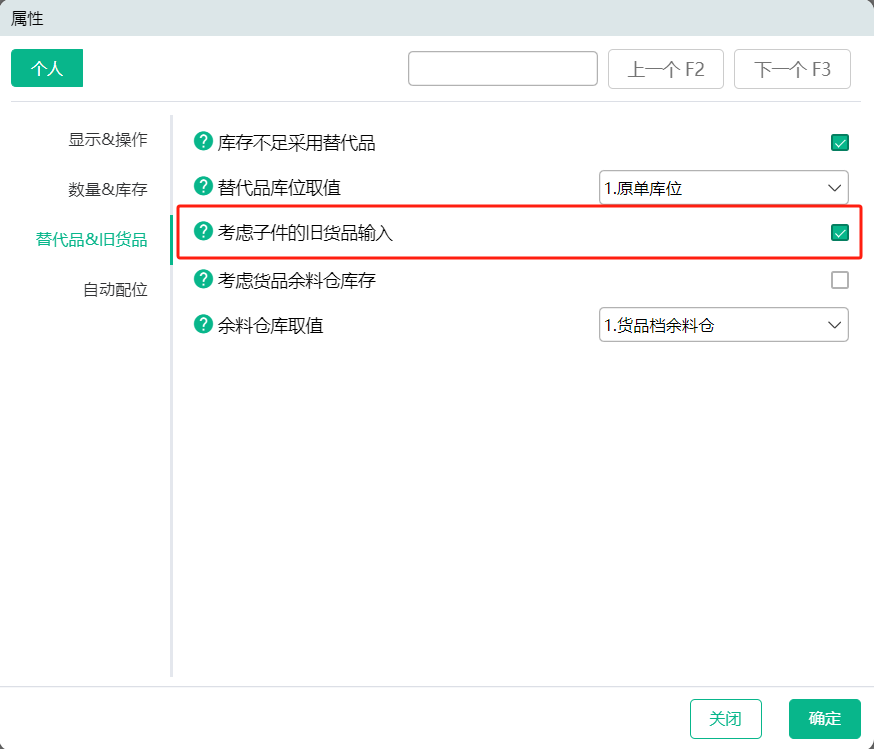874x749 pixels.
Task: Uncheck the 库存不足采用替代品 checkbox
Action: tap(839, 143)
